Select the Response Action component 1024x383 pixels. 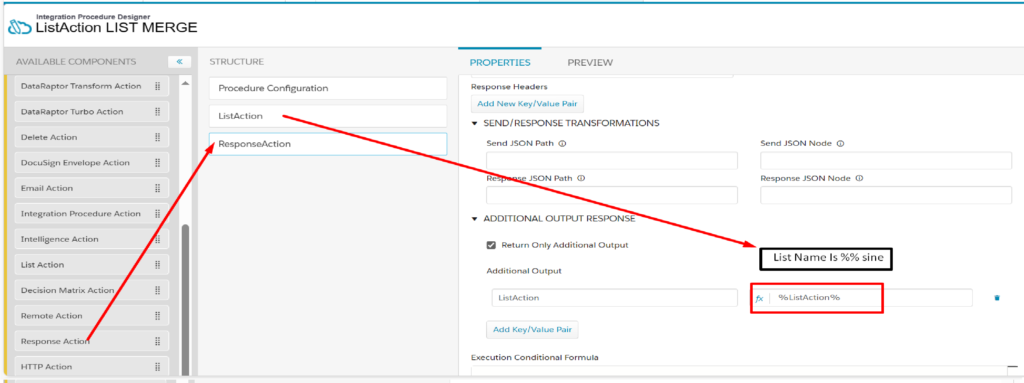click(x=91, y=341)
